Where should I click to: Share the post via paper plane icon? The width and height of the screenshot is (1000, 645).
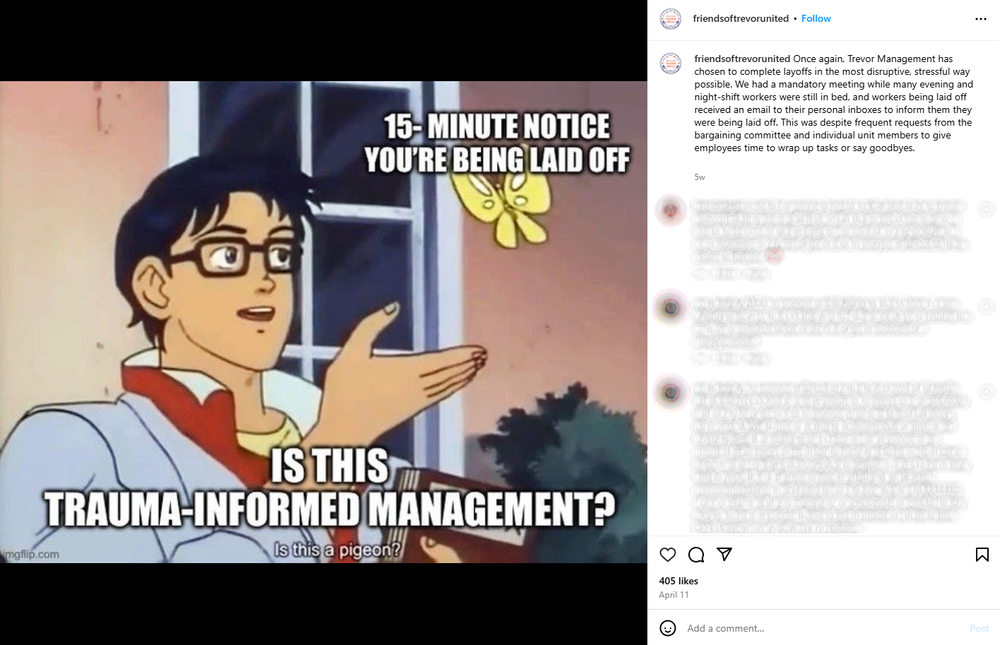[724, 554]
